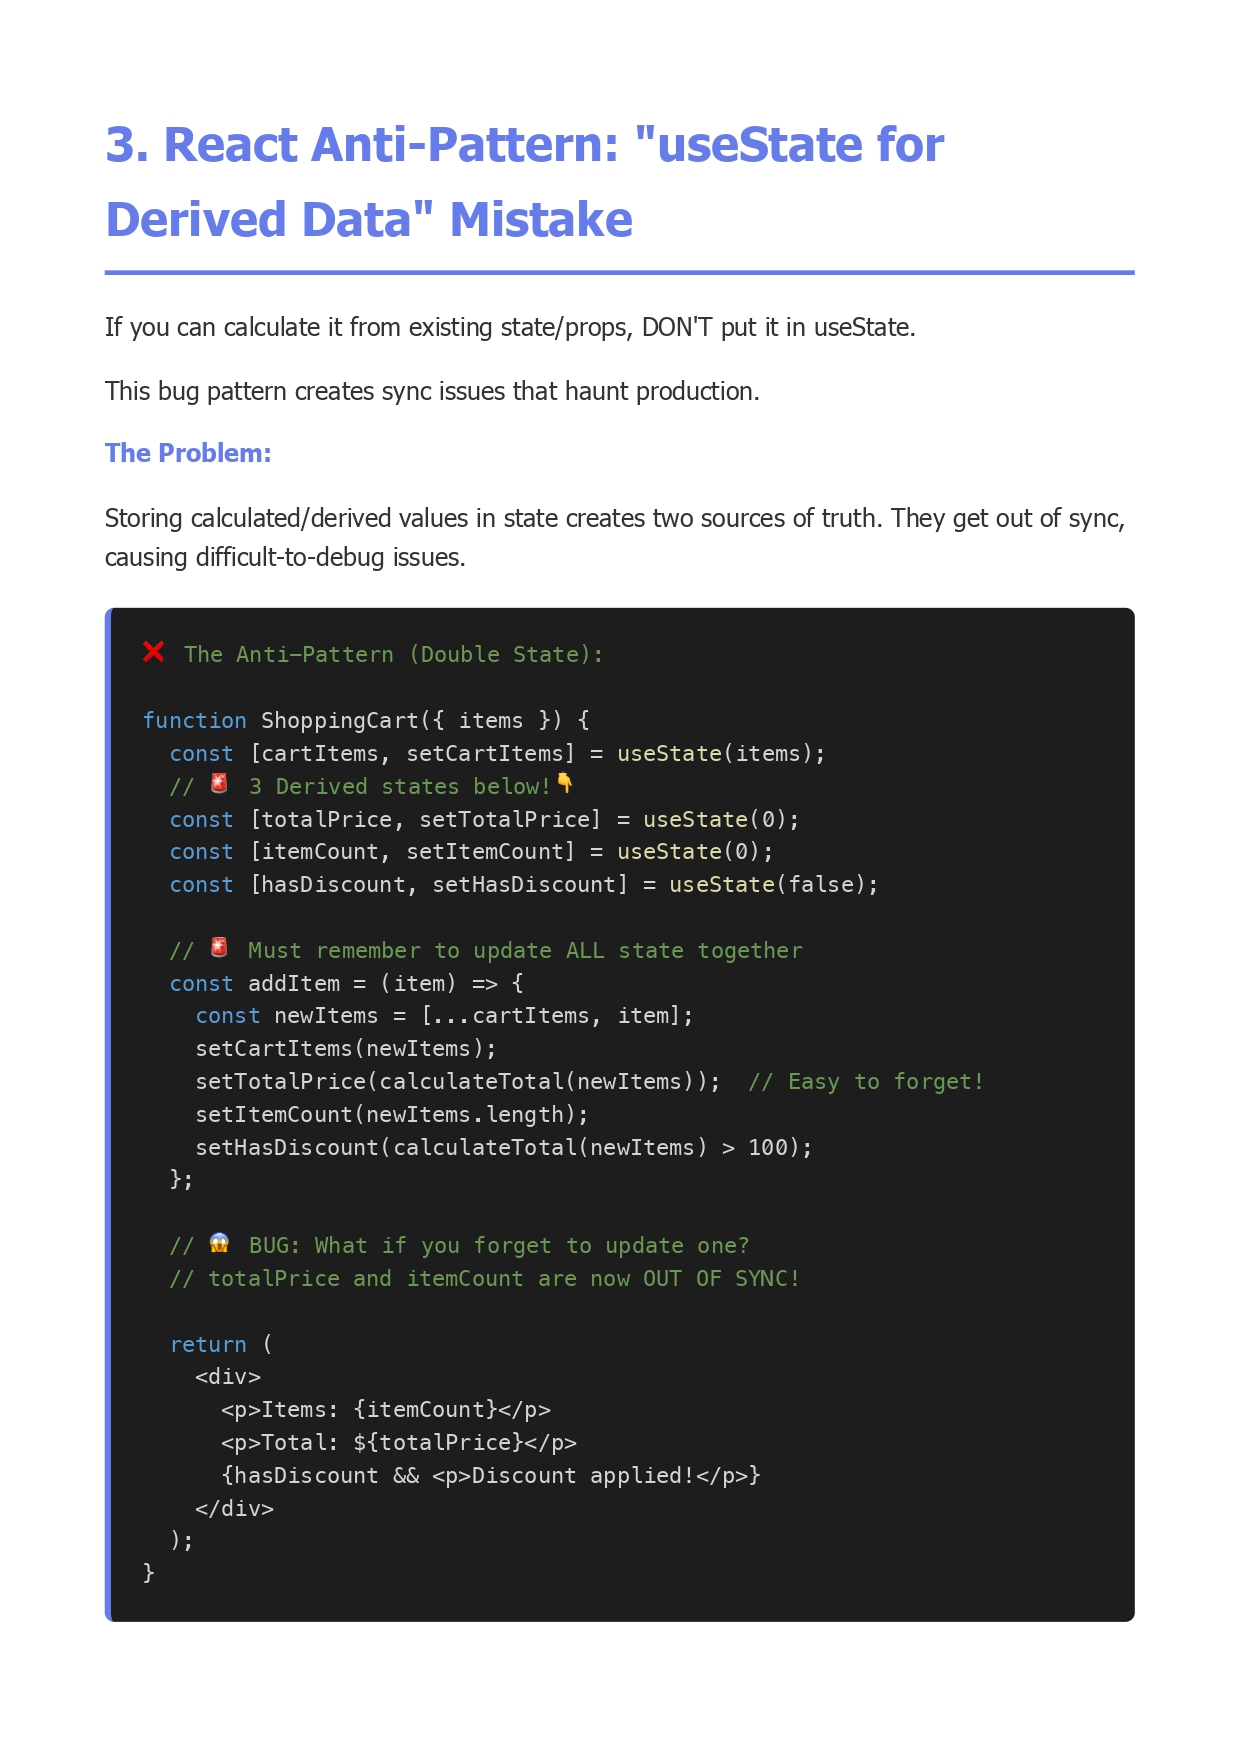This screenshot has height=1754, width=1240.
Task: Click the "The Problem:" subheading
Action: (x=188, y=453)
